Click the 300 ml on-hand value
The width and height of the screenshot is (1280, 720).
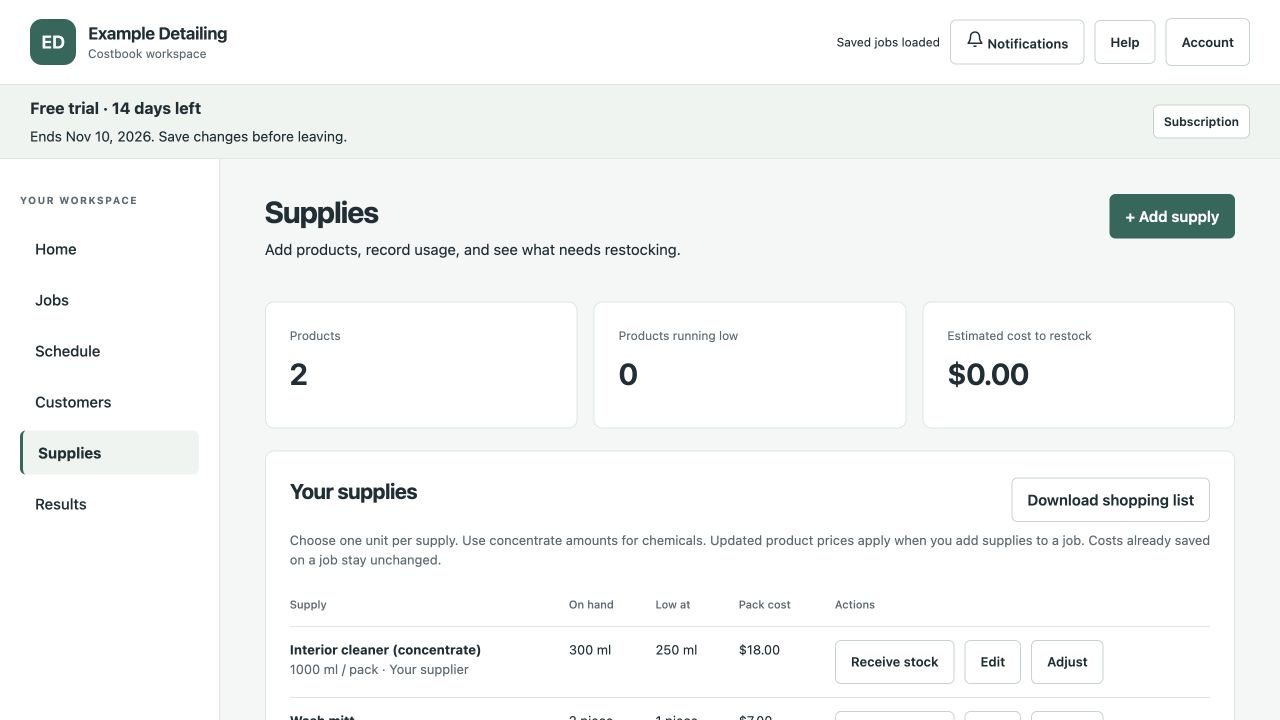point(590,650)
